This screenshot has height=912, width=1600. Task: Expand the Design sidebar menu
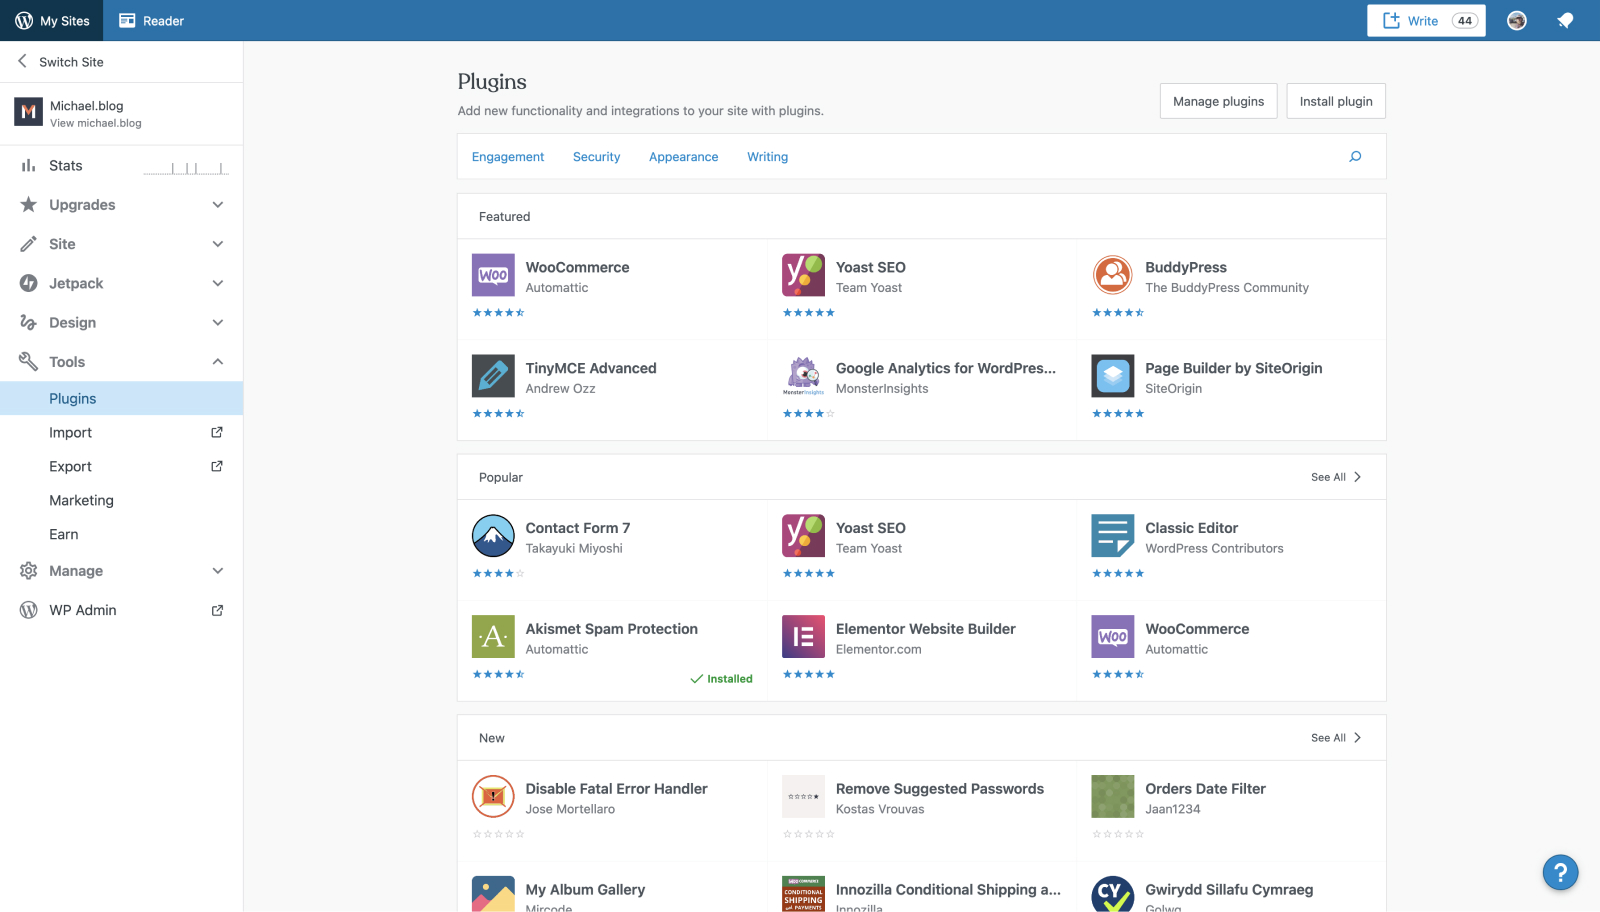121,322
